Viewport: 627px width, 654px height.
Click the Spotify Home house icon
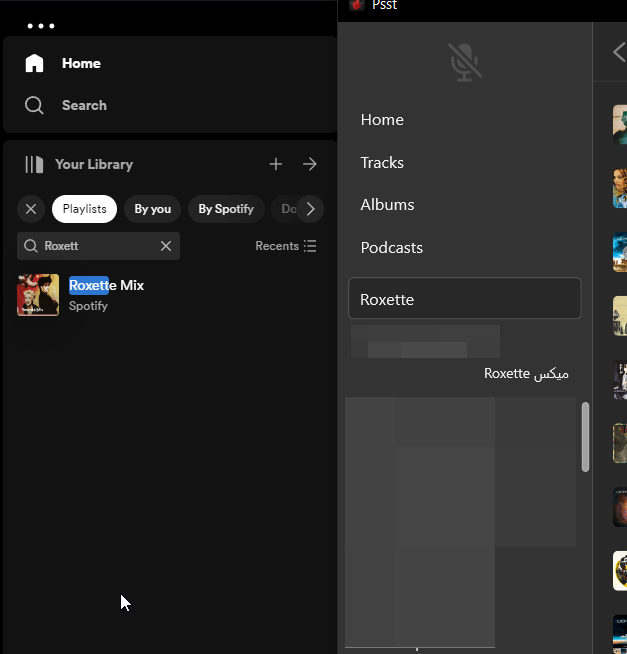[34, 63]
